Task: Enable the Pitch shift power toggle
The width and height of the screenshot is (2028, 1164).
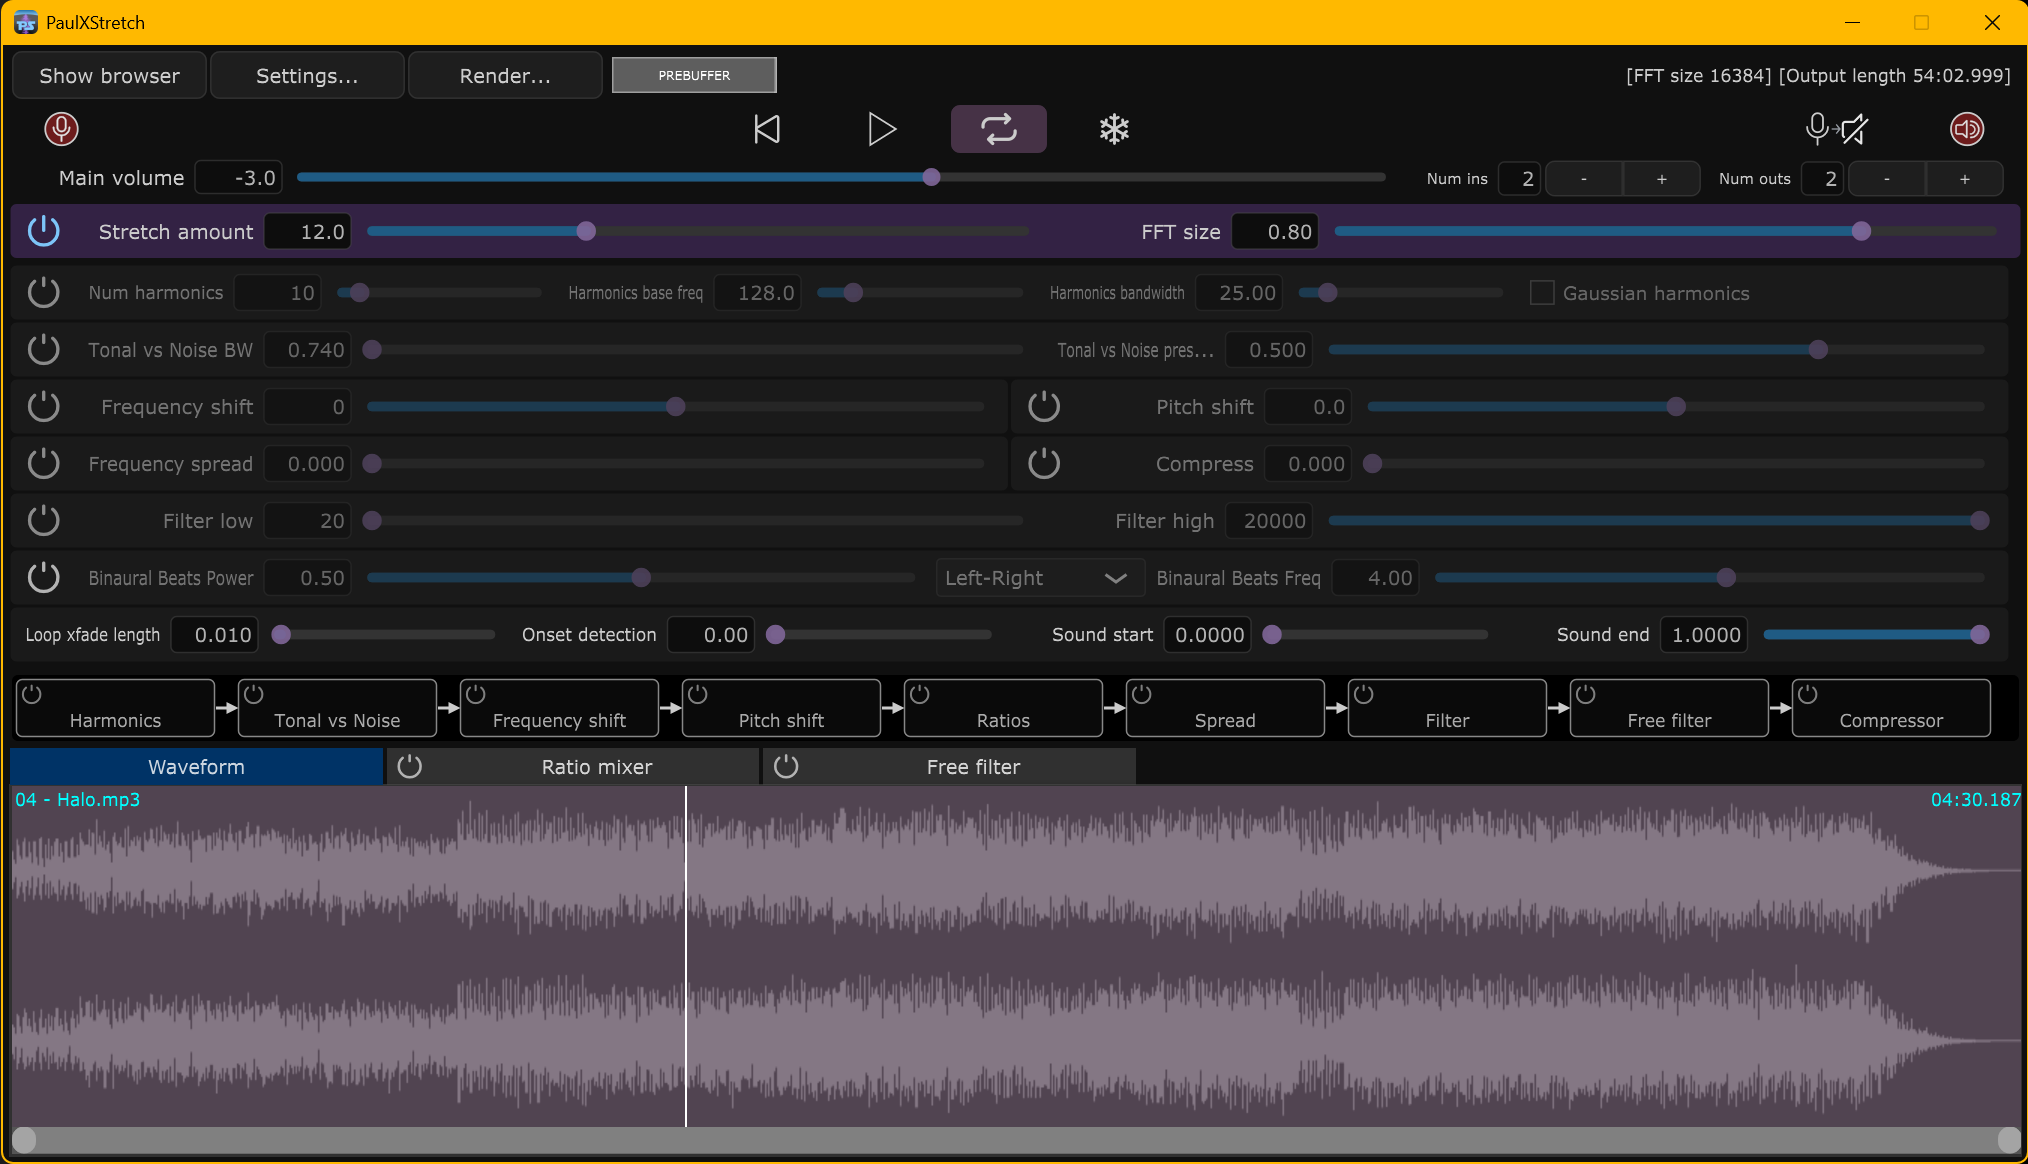Action: point(1044,407)
